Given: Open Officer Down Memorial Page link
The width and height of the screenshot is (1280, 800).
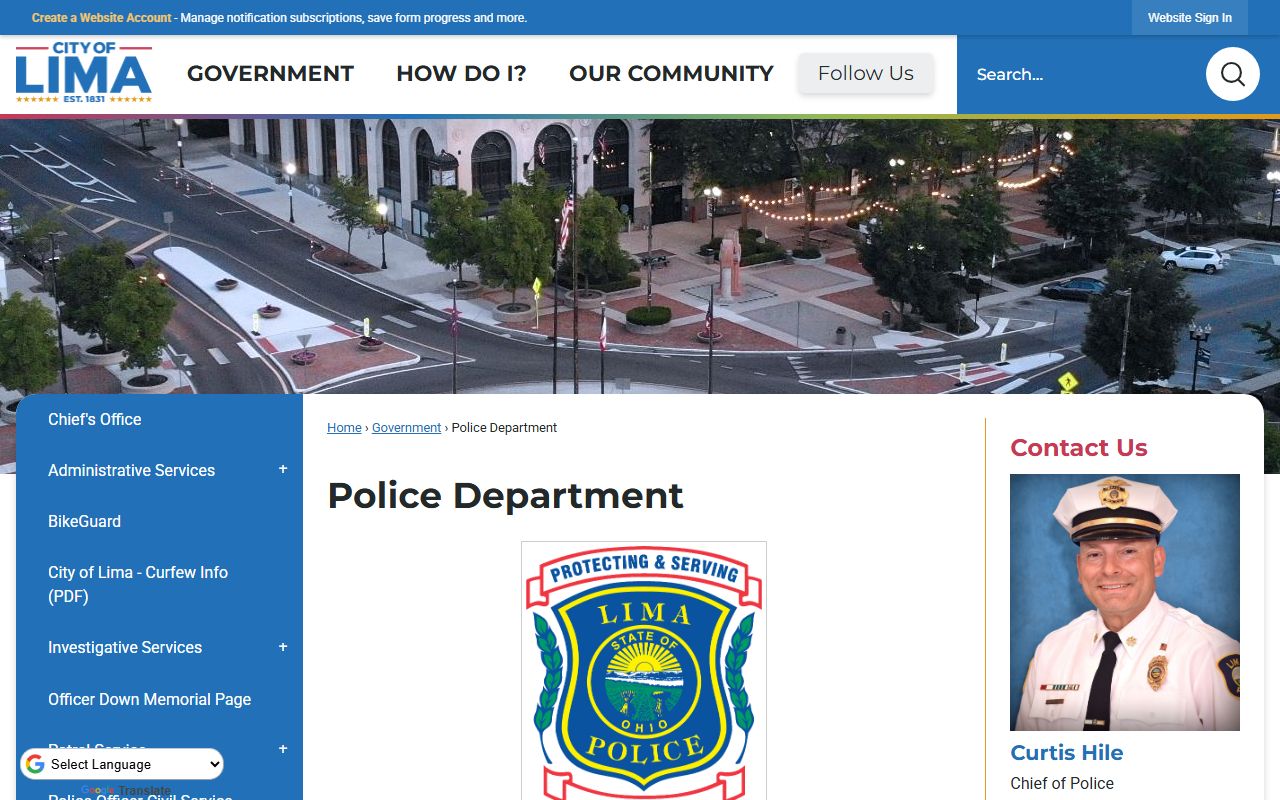Looking at the screenshot, I should 149,699.
